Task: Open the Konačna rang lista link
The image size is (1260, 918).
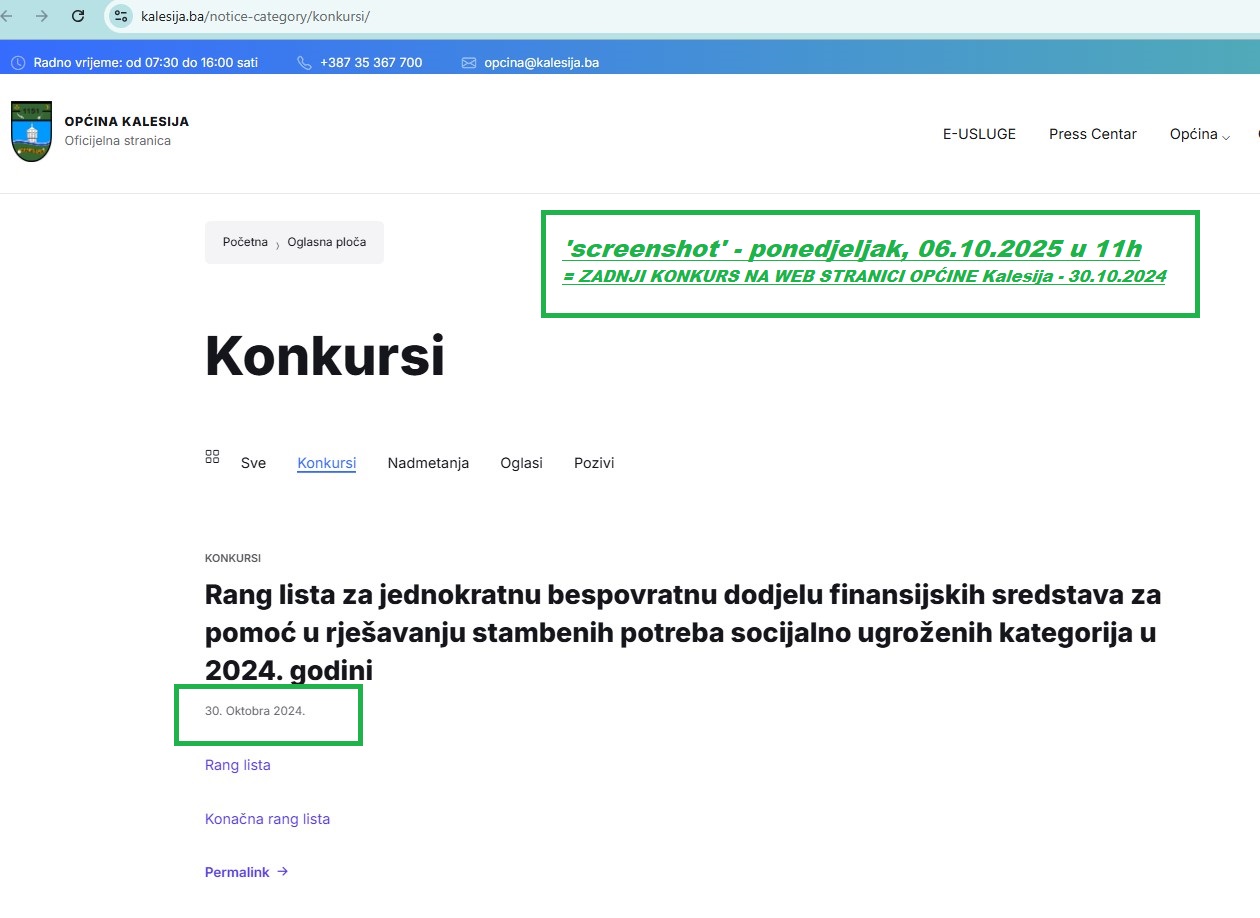Action: tap(267, 819)
